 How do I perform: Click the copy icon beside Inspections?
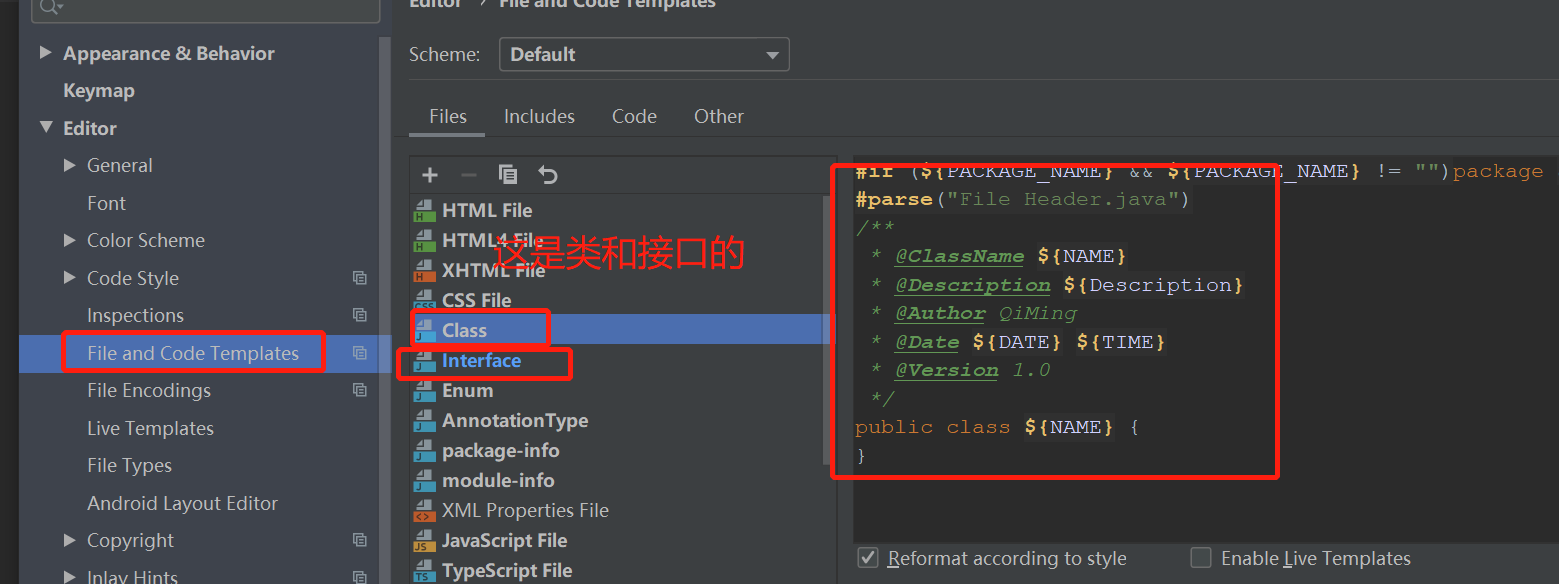pyautogui.click(x=360, y=315)
